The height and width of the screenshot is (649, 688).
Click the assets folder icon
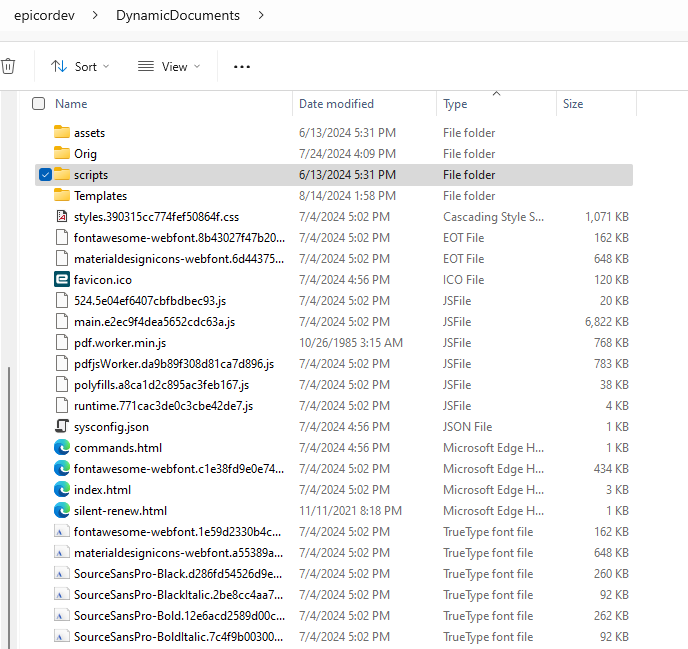point(62,132)
